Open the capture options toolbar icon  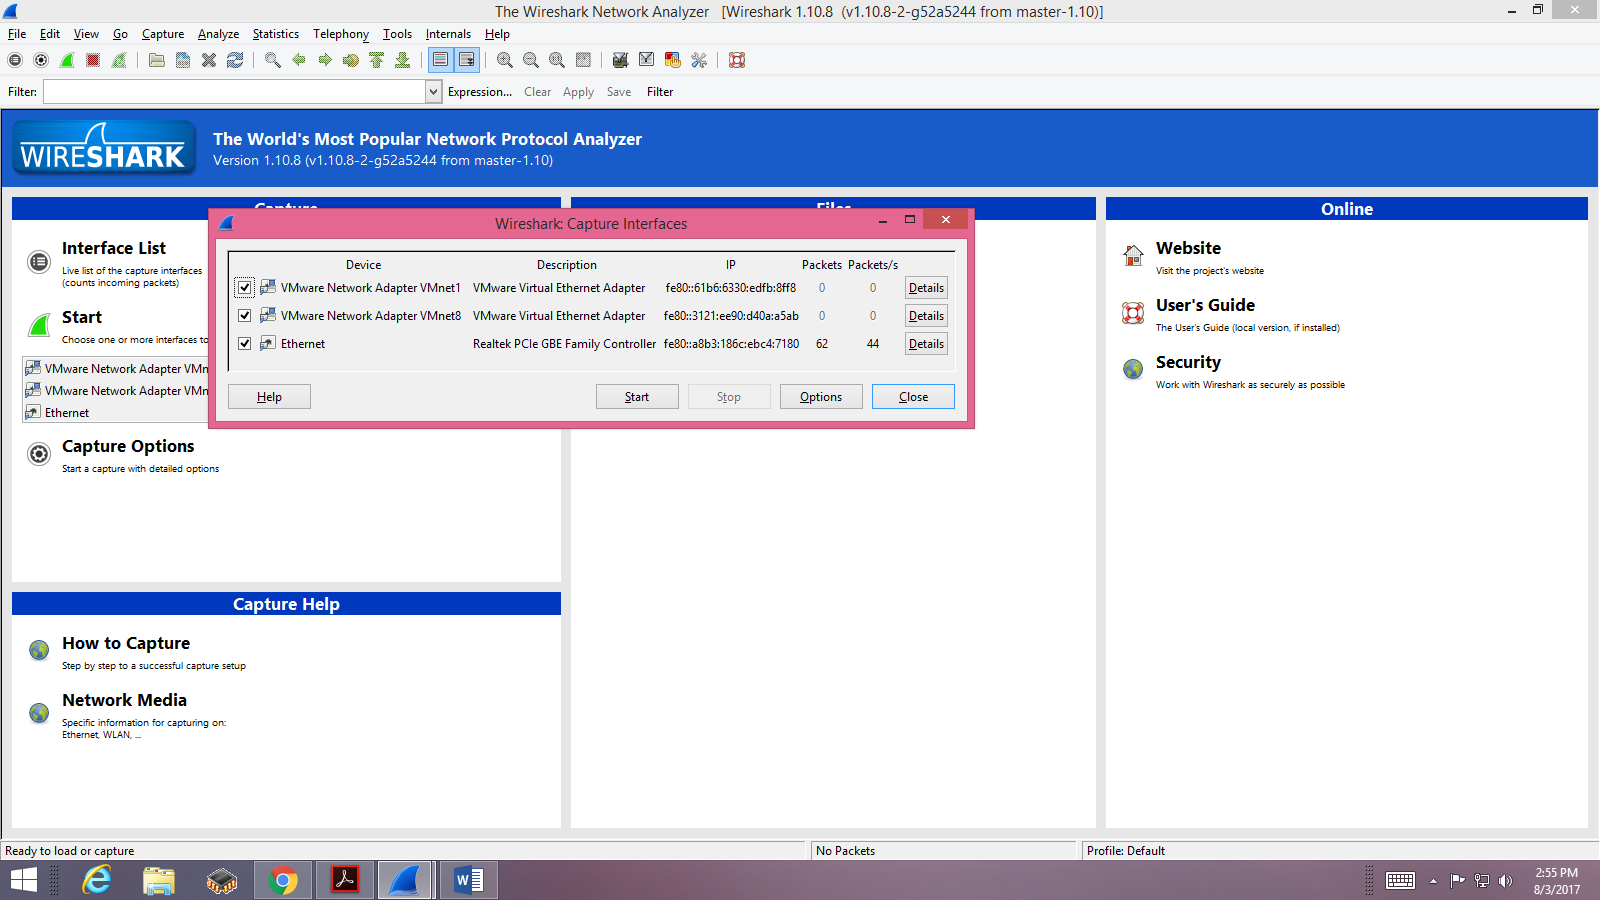tap(41, 60)
